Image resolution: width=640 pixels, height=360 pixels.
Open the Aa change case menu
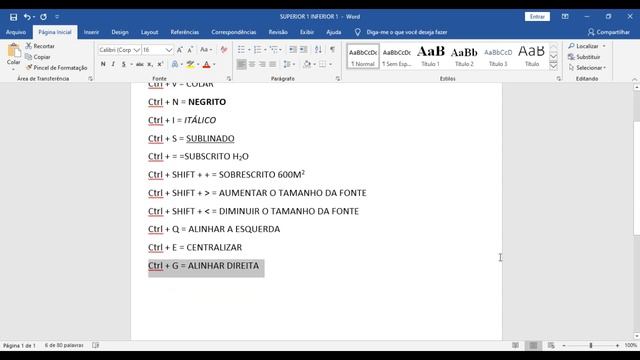pos(206,50)
